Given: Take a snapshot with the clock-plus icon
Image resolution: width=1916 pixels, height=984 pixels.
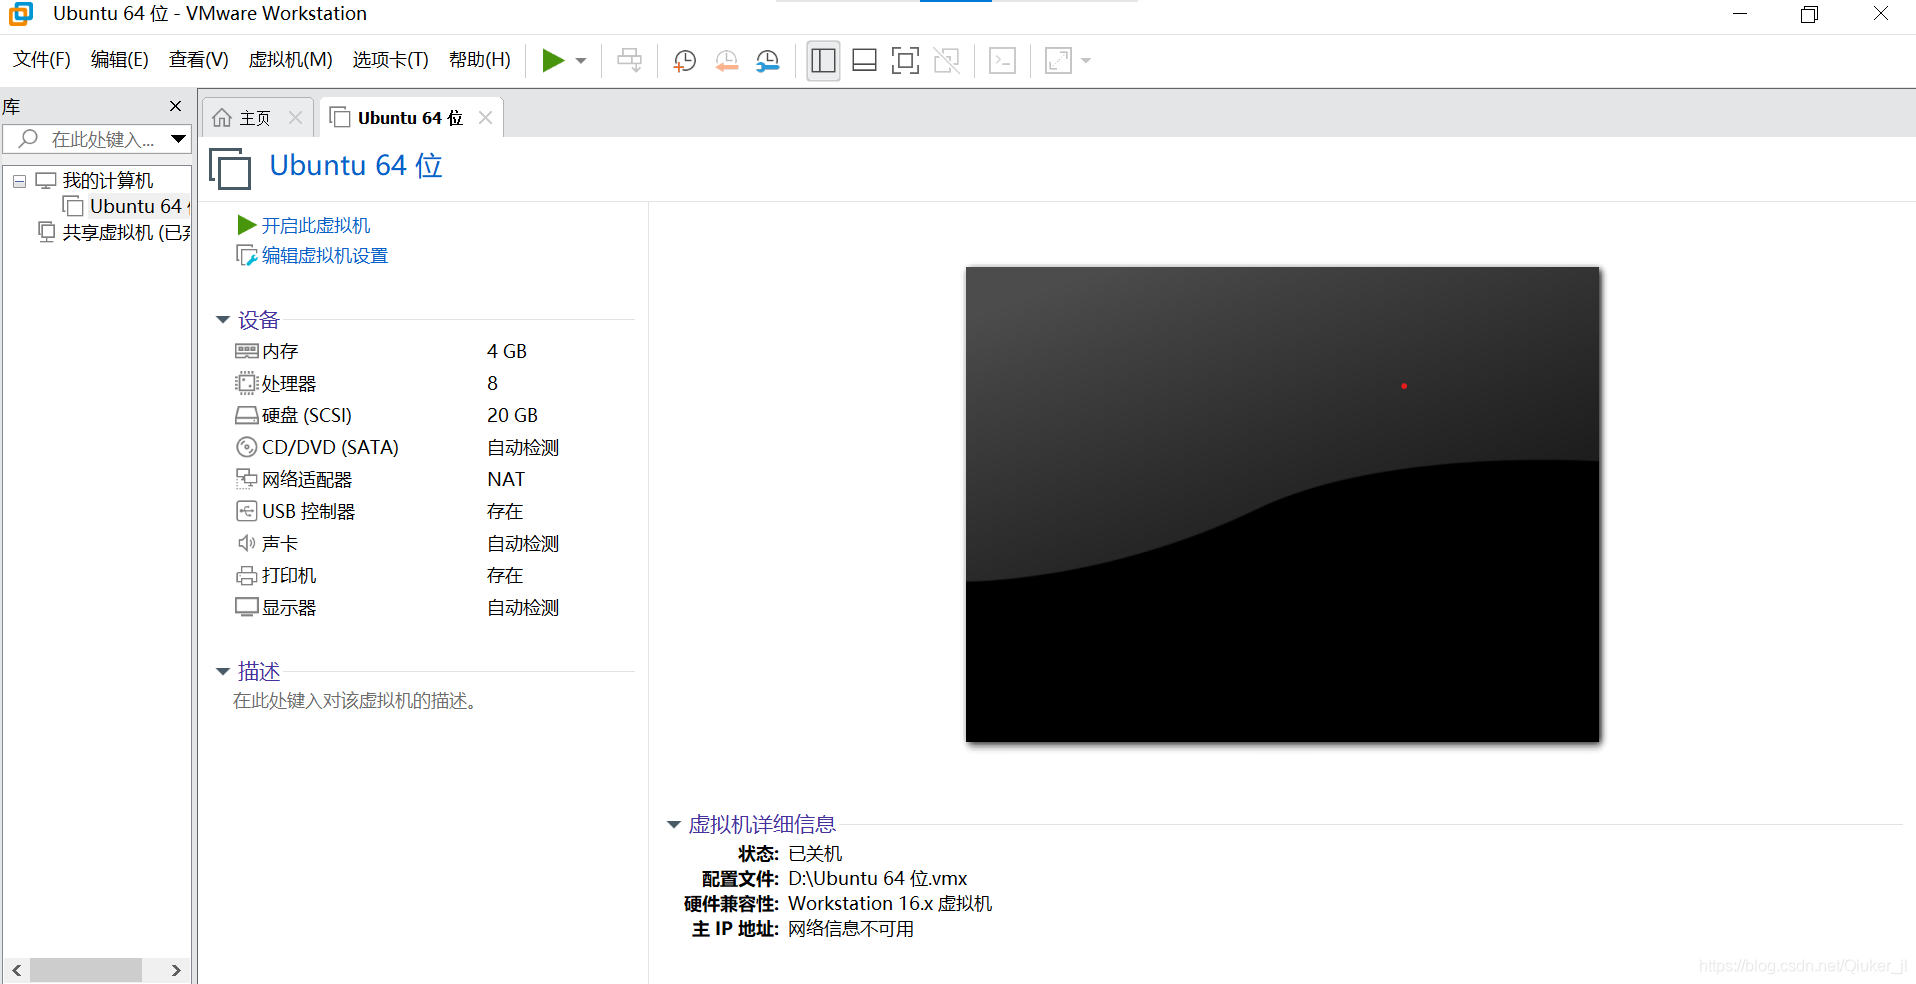Looking at the screenshot, I should pyautogui.click(x=685, y=61).
